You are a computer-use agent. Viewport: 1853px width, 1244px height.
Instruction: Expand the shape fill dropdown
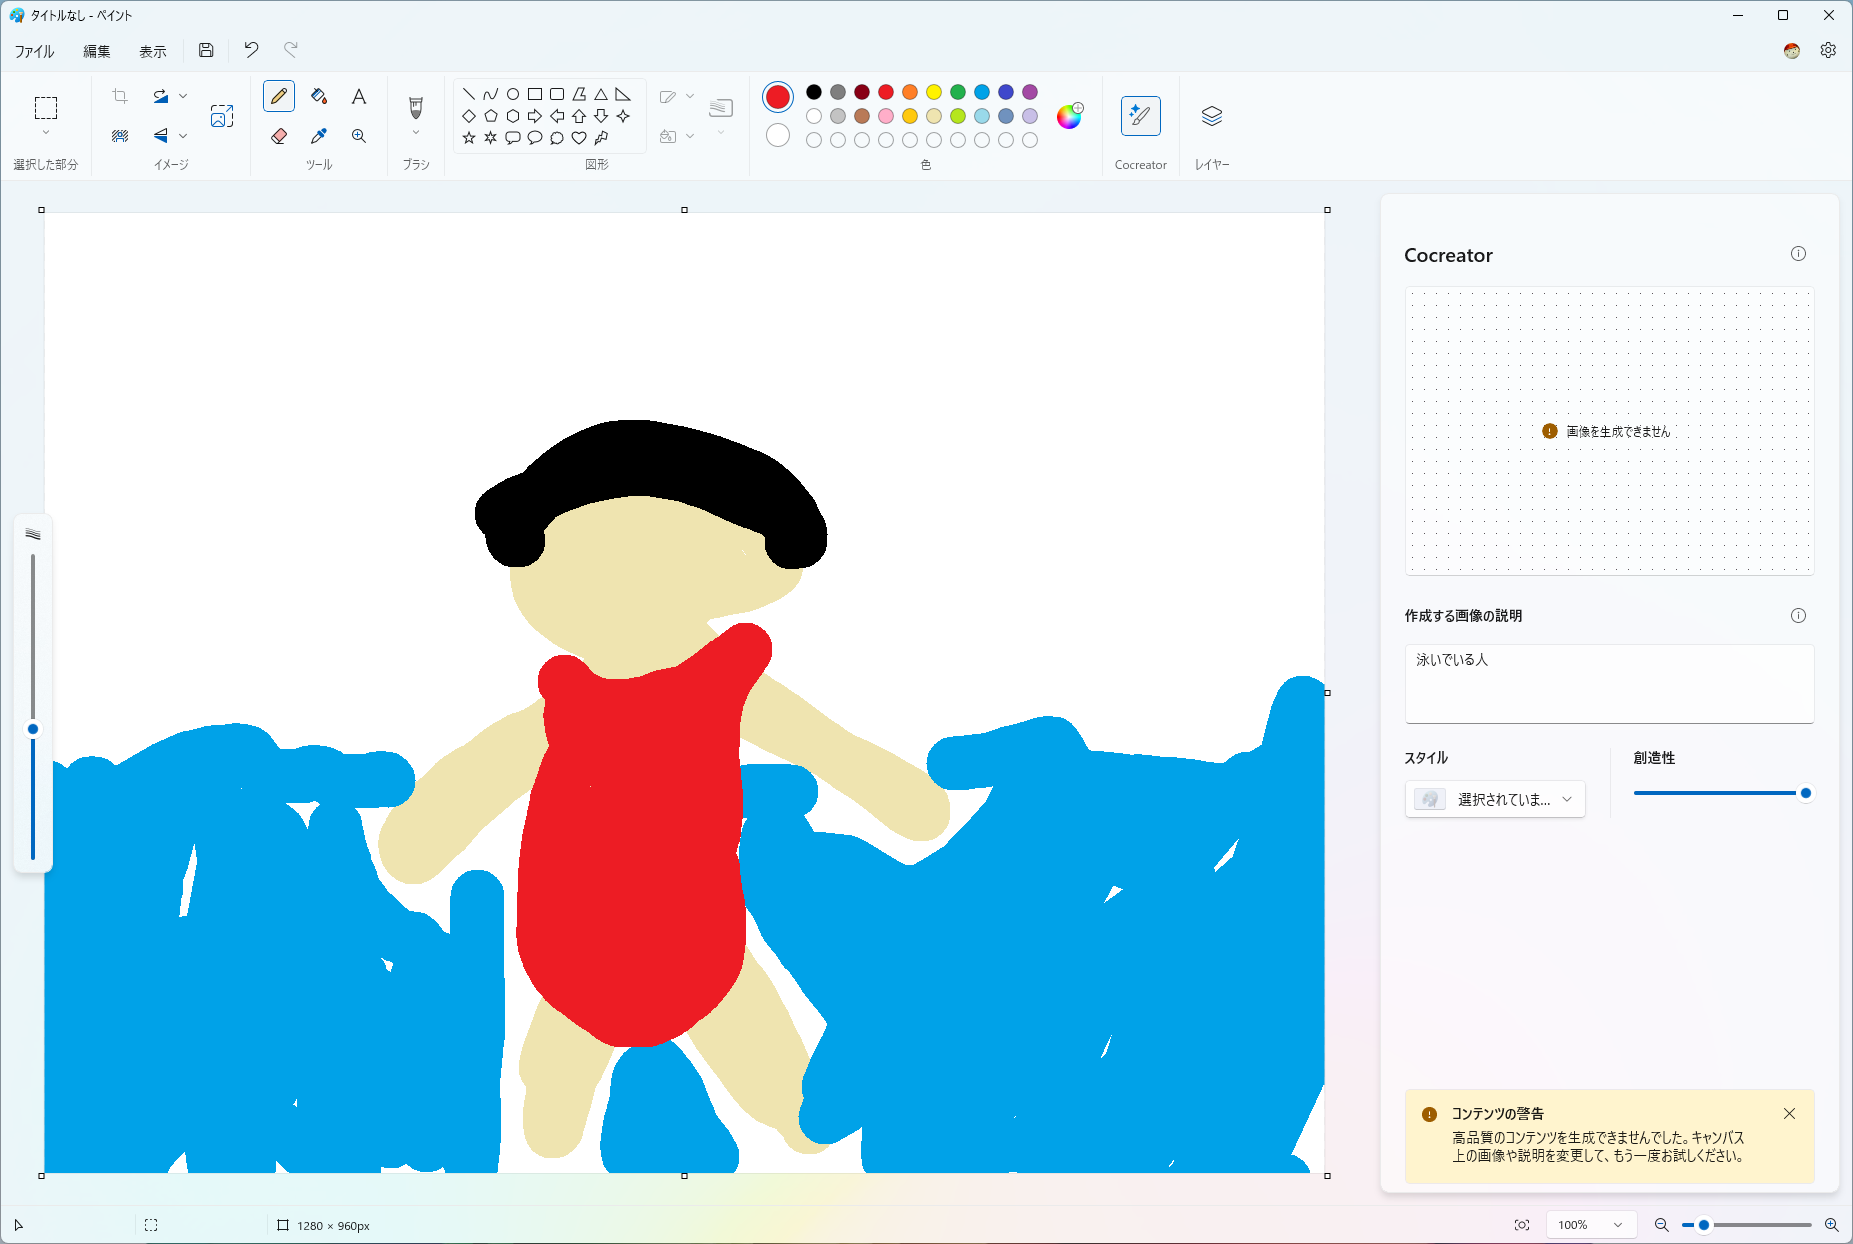click(x=690, y=136)
